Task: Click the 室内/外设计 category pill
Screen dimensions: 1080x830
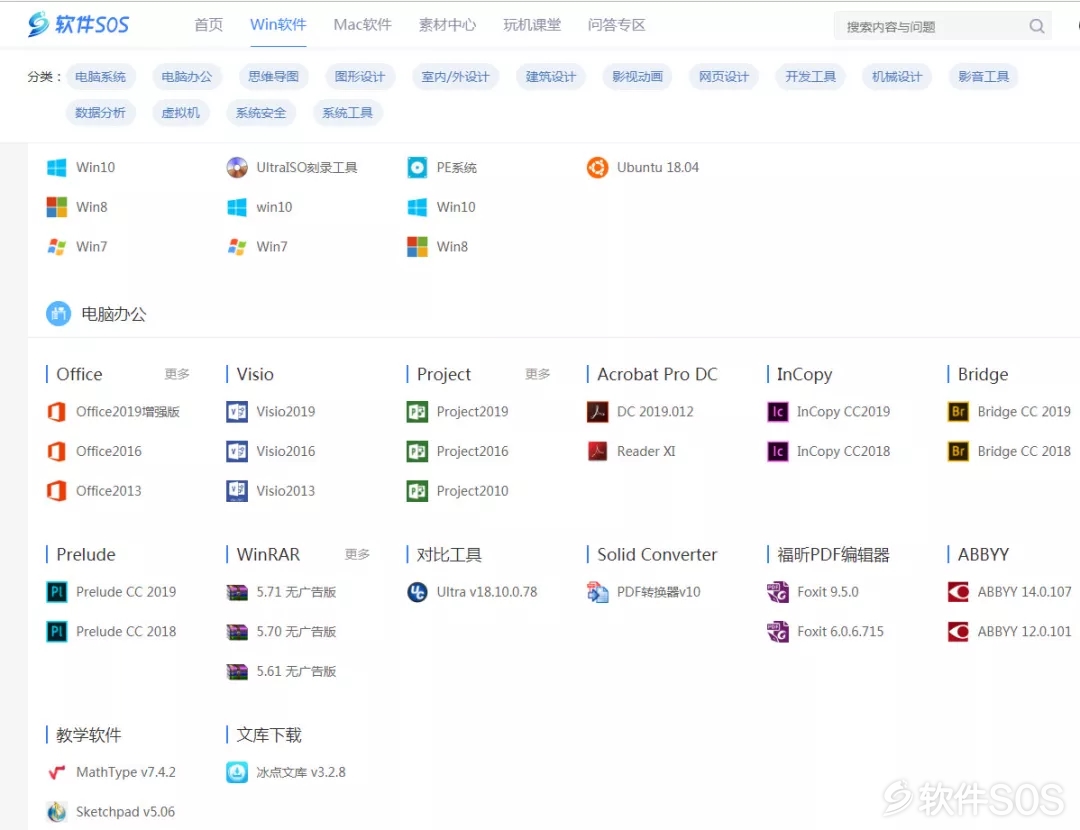Action: pos(455,76)
